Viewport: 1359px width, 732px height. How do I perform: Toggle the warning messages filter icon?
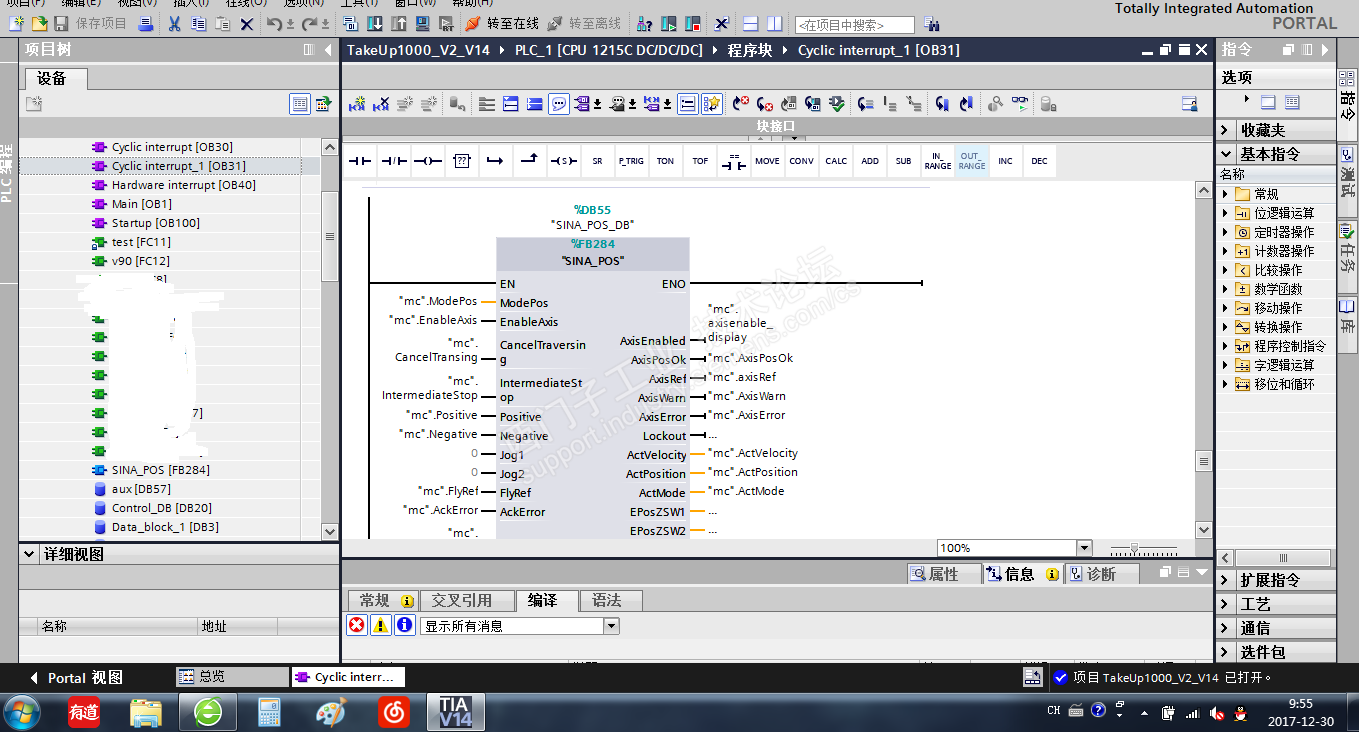point(381,625)
